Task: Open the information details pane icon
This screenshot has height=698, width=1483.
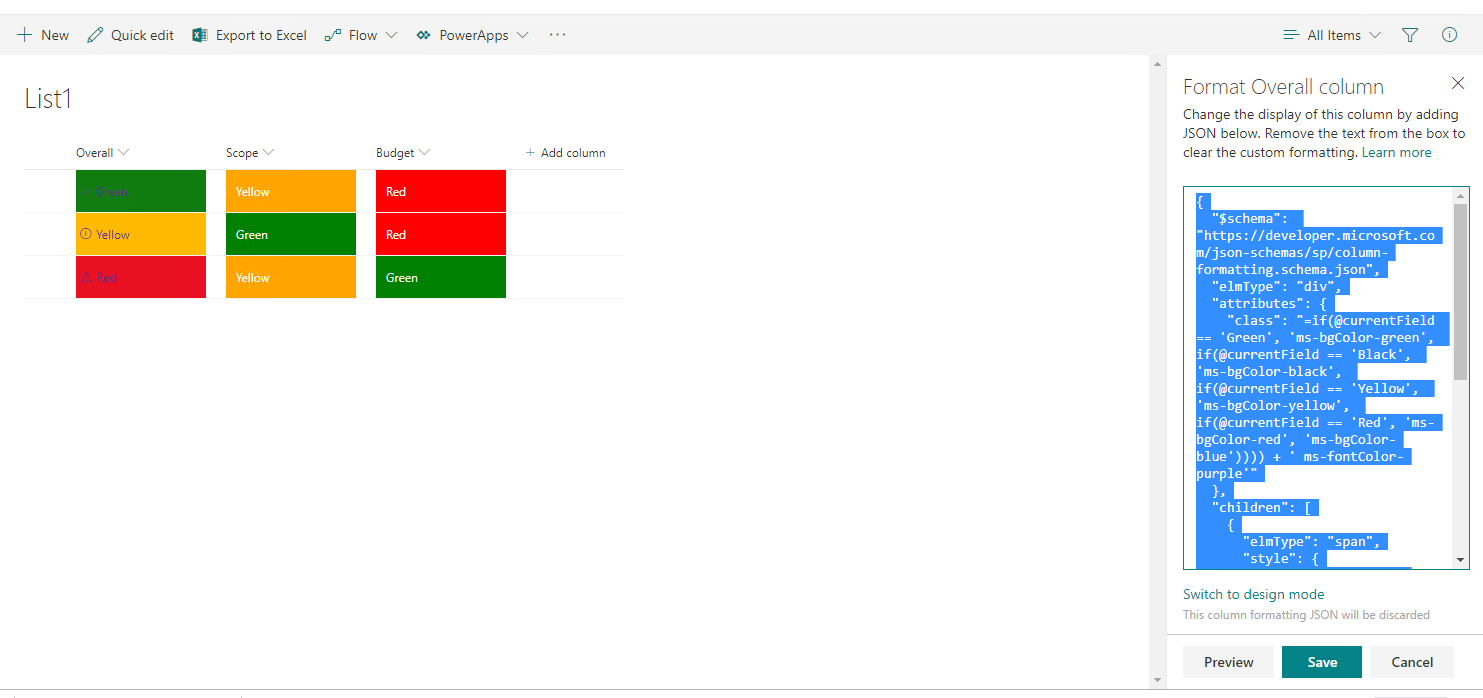Action: click(1449, 35)
